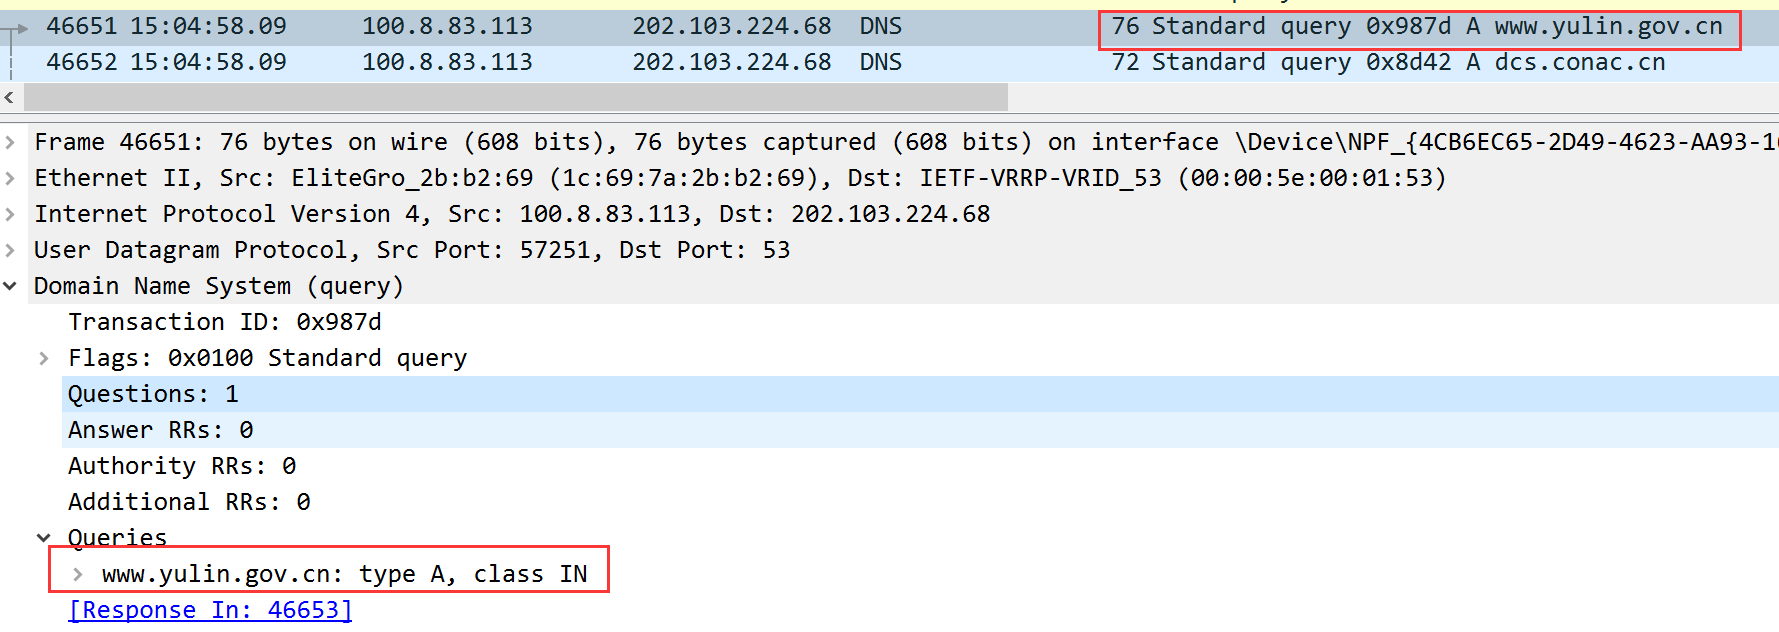Select the Answer RRs: 0 field

coord(160,430)
